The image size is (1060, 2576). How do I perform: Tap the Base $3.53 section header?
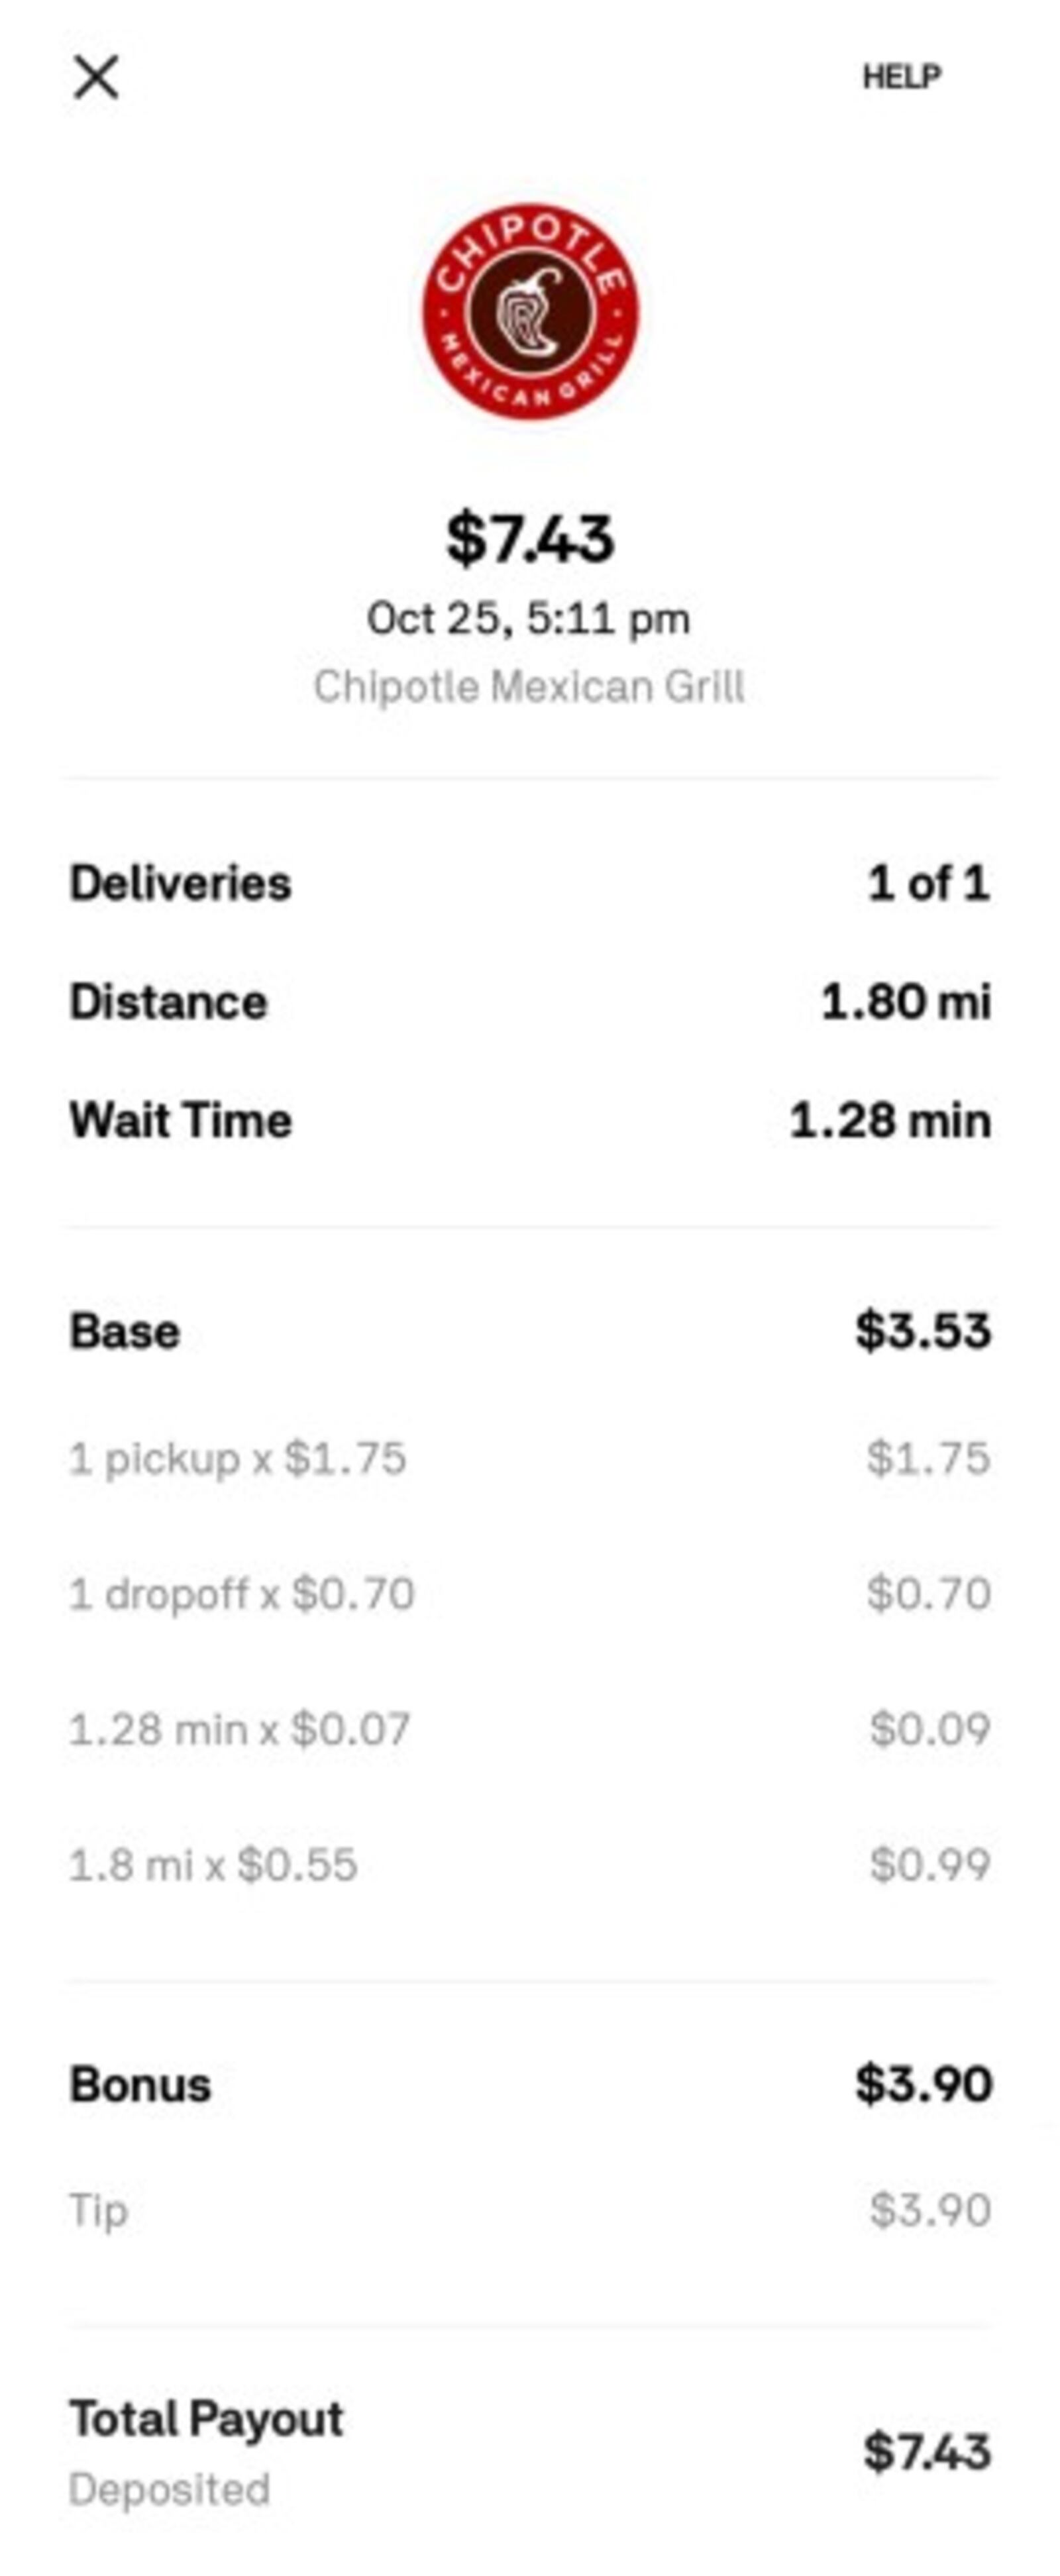pos(530,1331)
